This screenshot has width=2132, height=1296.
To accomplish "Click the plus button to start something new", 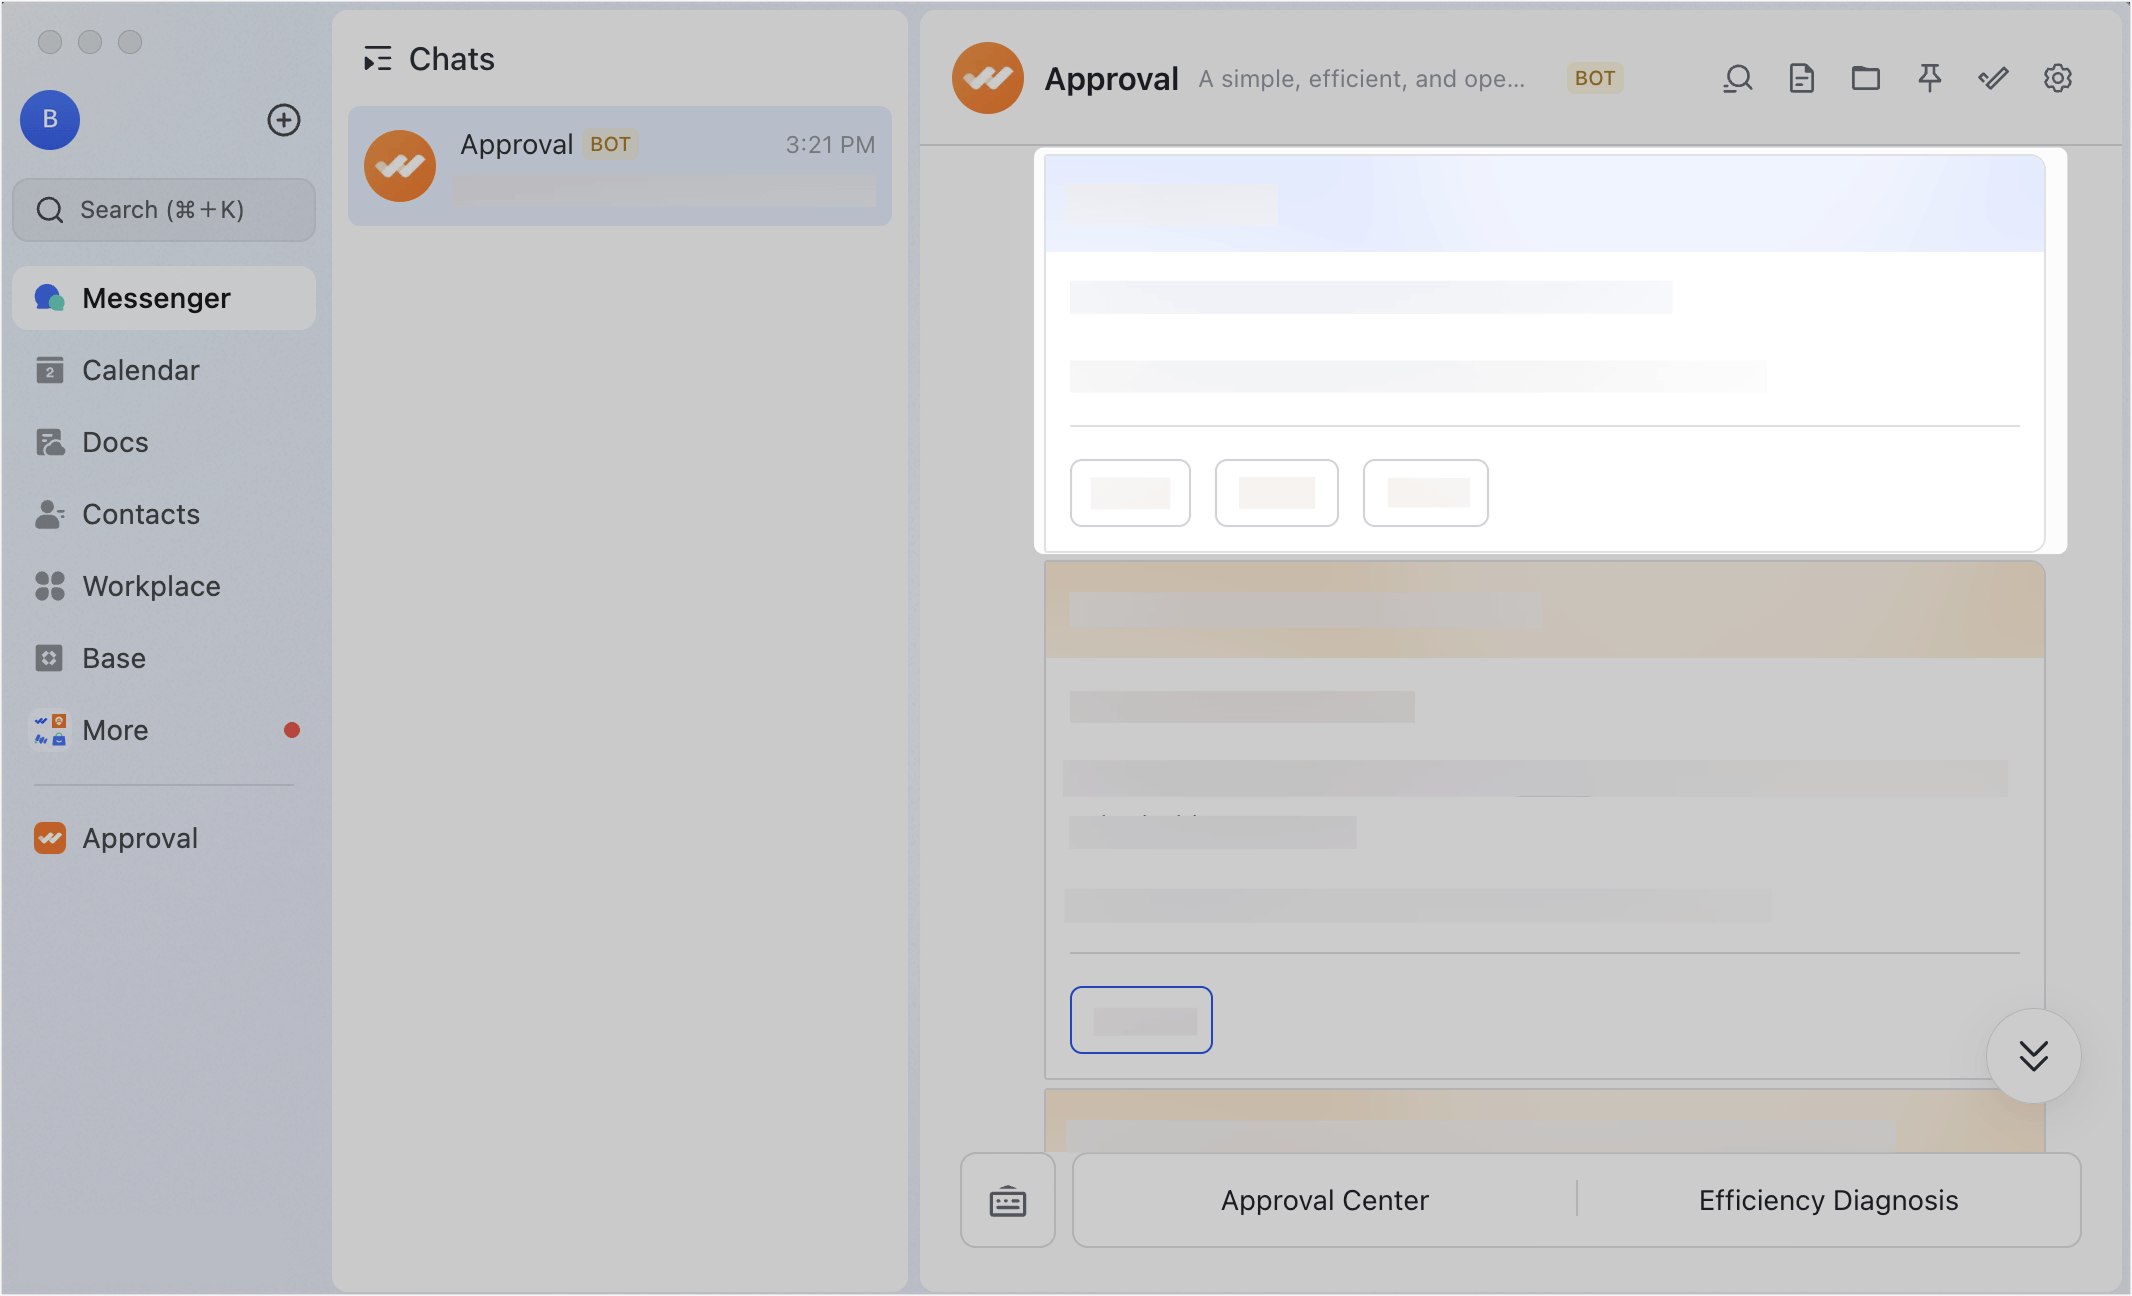I will tap(283, 120).
